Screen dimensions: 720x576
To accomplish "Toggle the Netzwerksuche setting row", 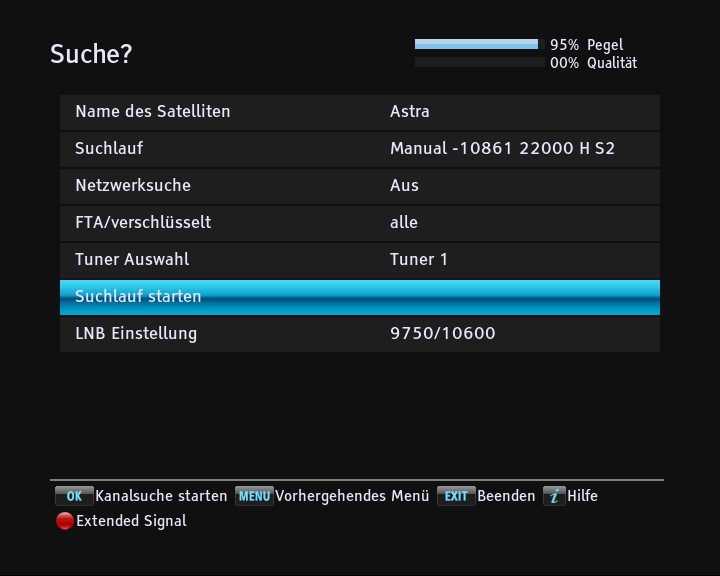I will [359, 186].
